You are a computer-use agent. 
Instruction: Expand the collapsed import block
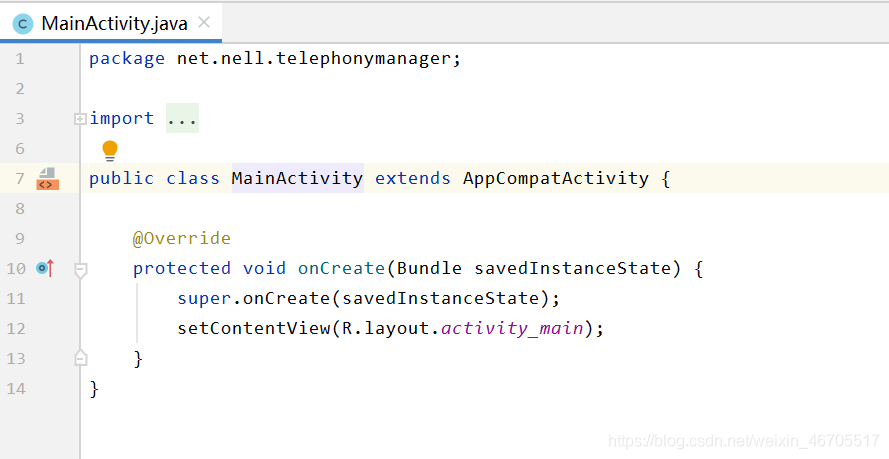[x=80, y=119]
